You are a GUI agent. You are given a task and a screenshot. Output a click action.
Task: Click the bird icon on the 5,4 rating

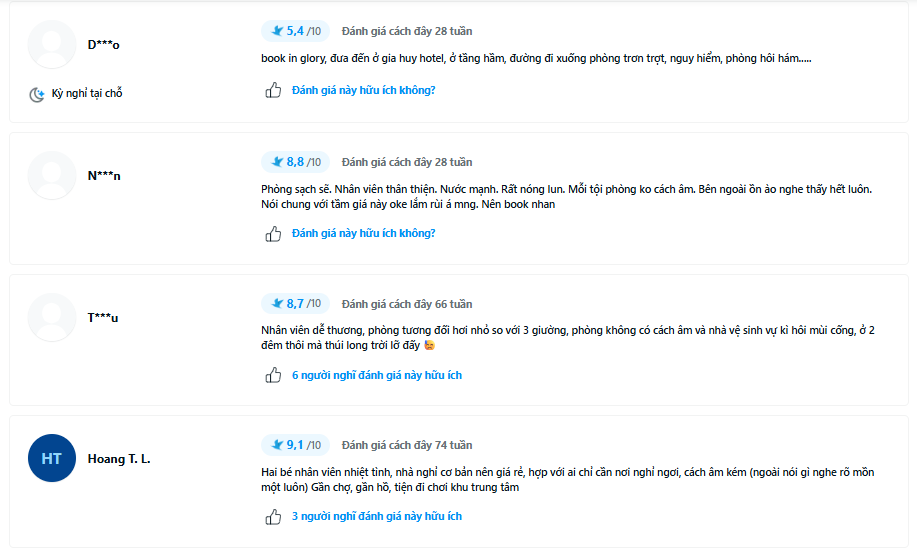coord(277,31)
